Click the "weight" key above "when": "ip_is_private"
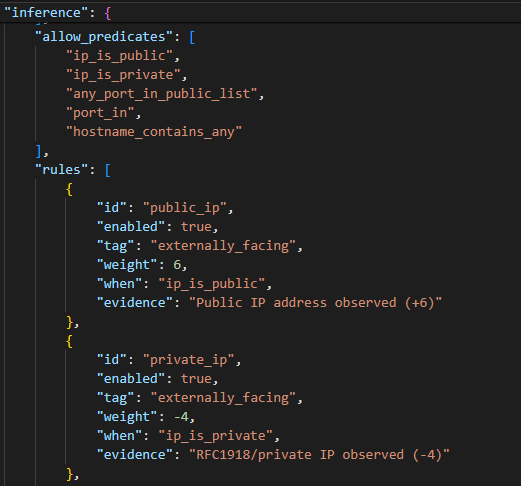 (127, 417)
